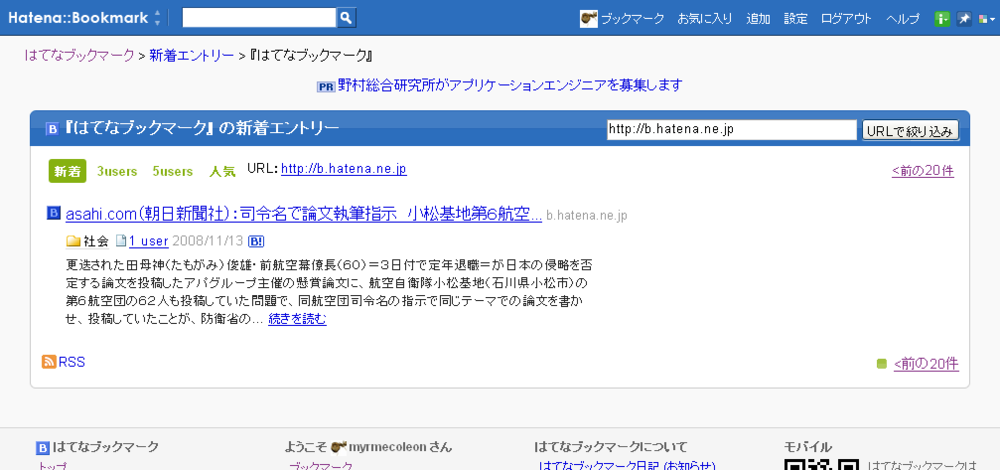Click the B icon in the panel title
The image size is (1000, 470).
point(52,129)
